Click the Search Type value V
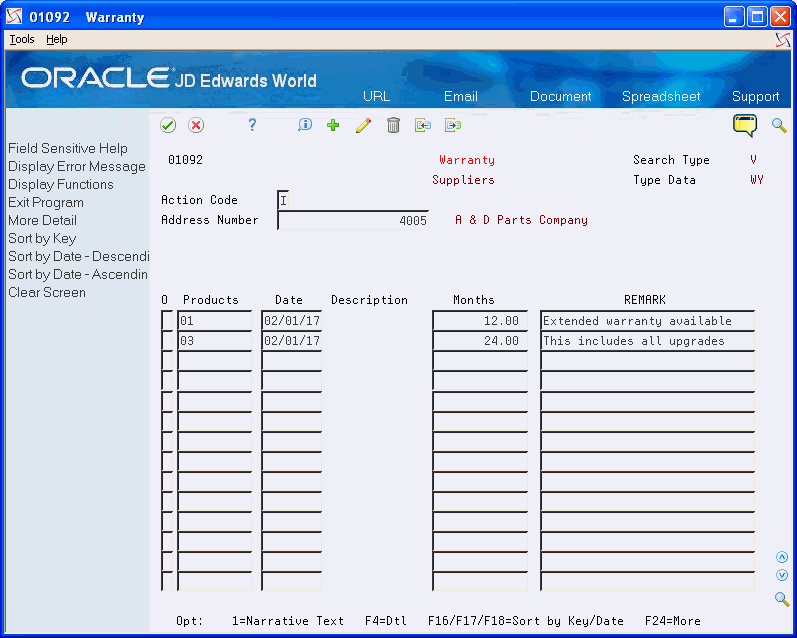797x638 pixels. 753,160
